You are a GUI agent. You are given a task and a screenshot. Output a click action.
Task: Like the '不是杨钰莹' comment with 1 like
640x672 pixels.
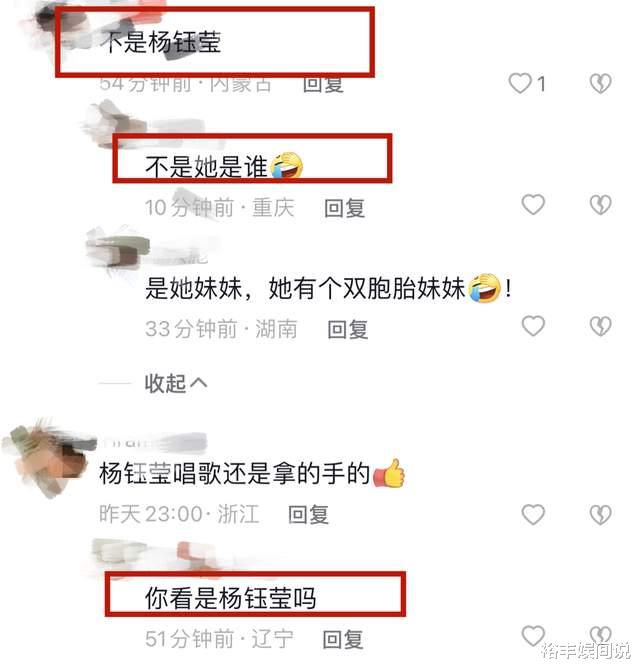click(520, 83)
